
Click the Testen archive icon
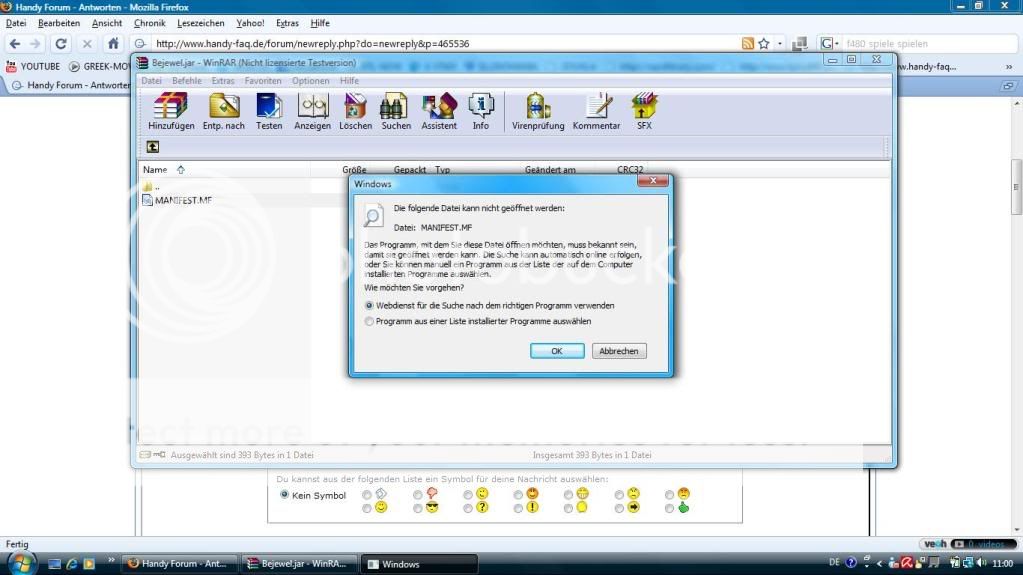(269, 106)
